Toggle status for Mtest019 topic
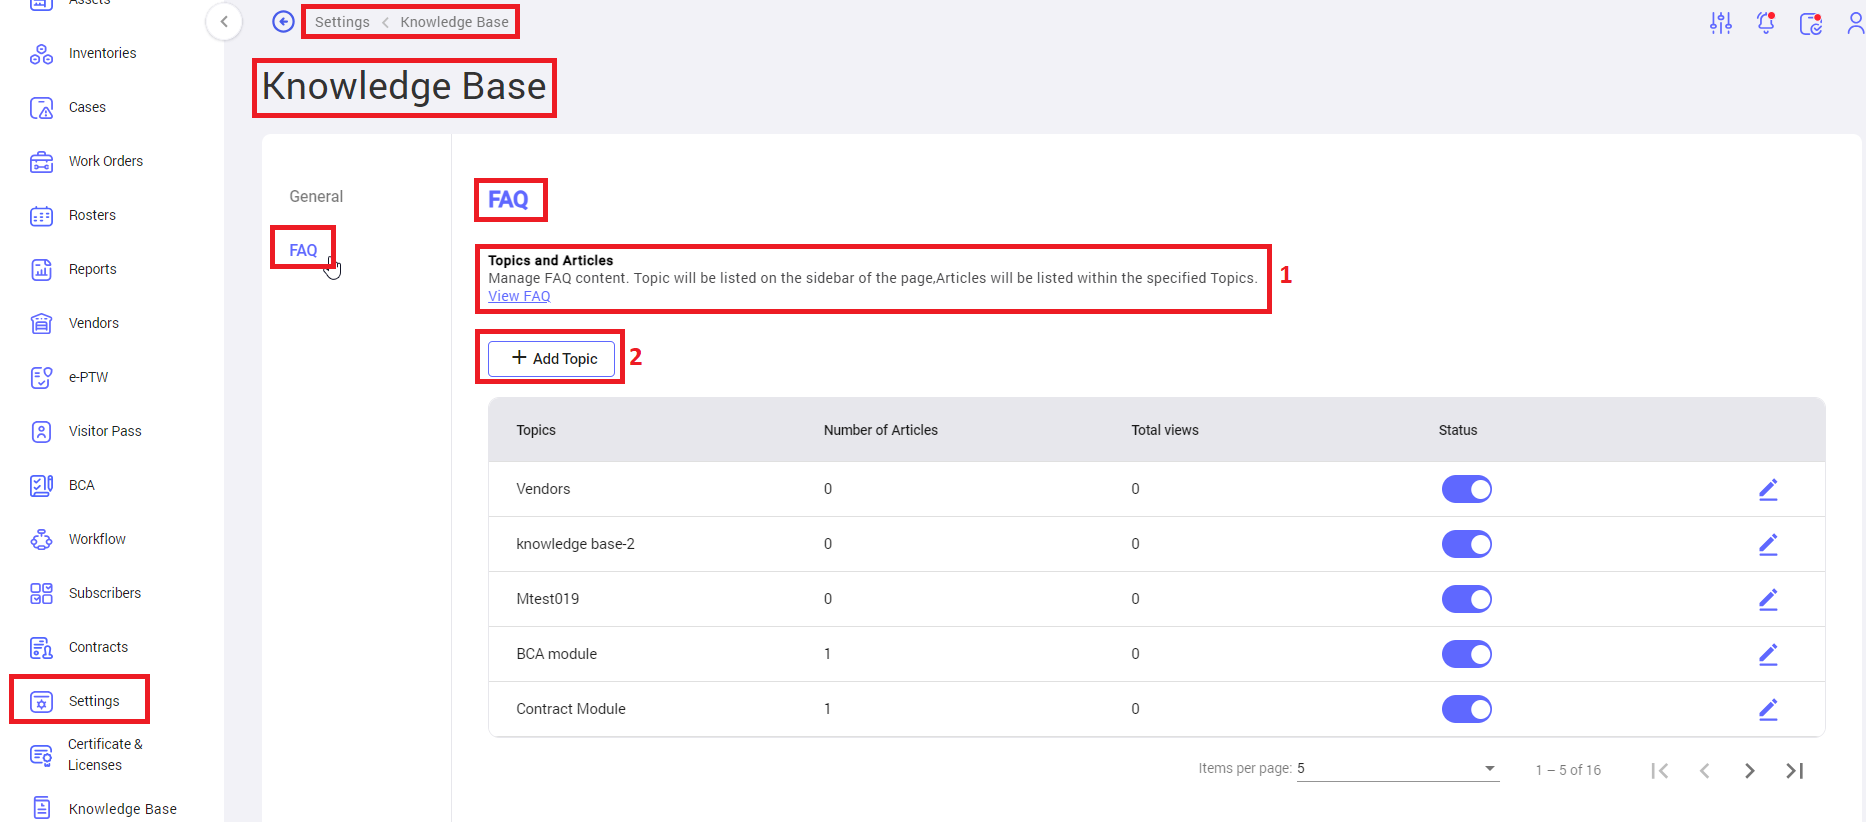This screenshot has height=822, width=1866. point(1466,599)
